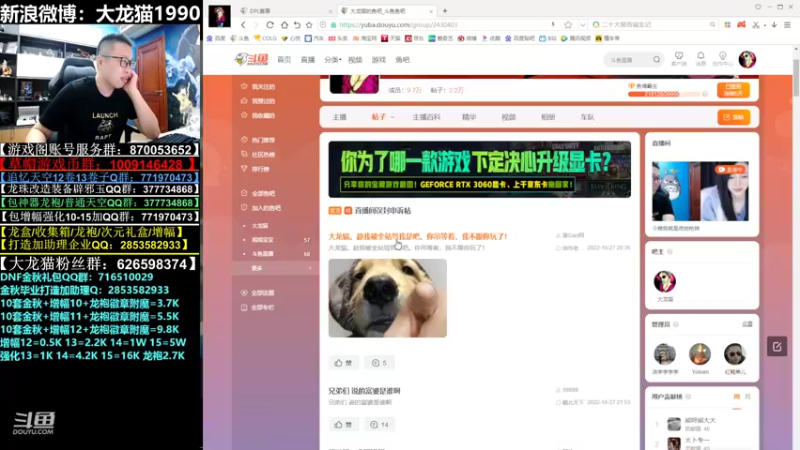Open the orange 大龙猫 post title
Screen dimensions: 800x450
[x=418, y=237]
